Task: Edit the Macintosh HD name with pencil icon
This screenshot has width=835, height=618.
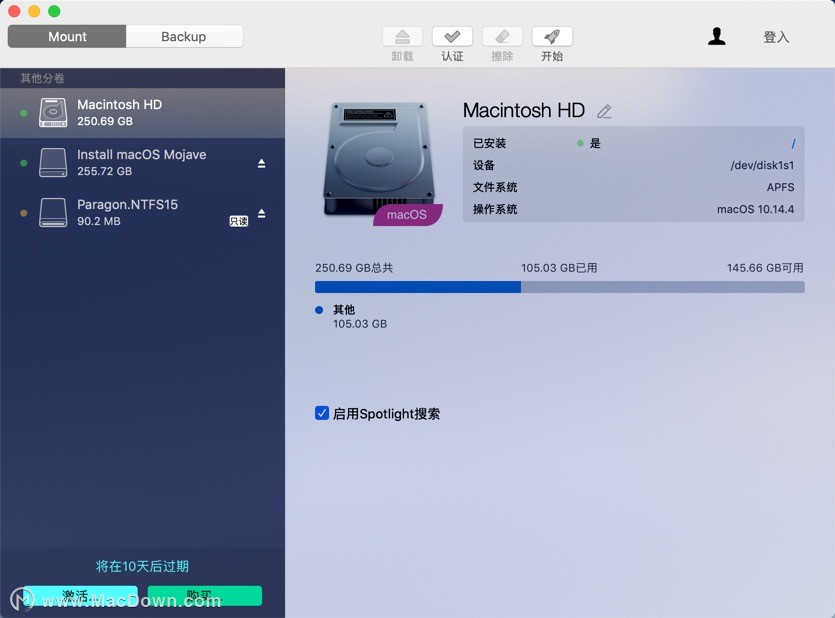Action: point(604,111)
